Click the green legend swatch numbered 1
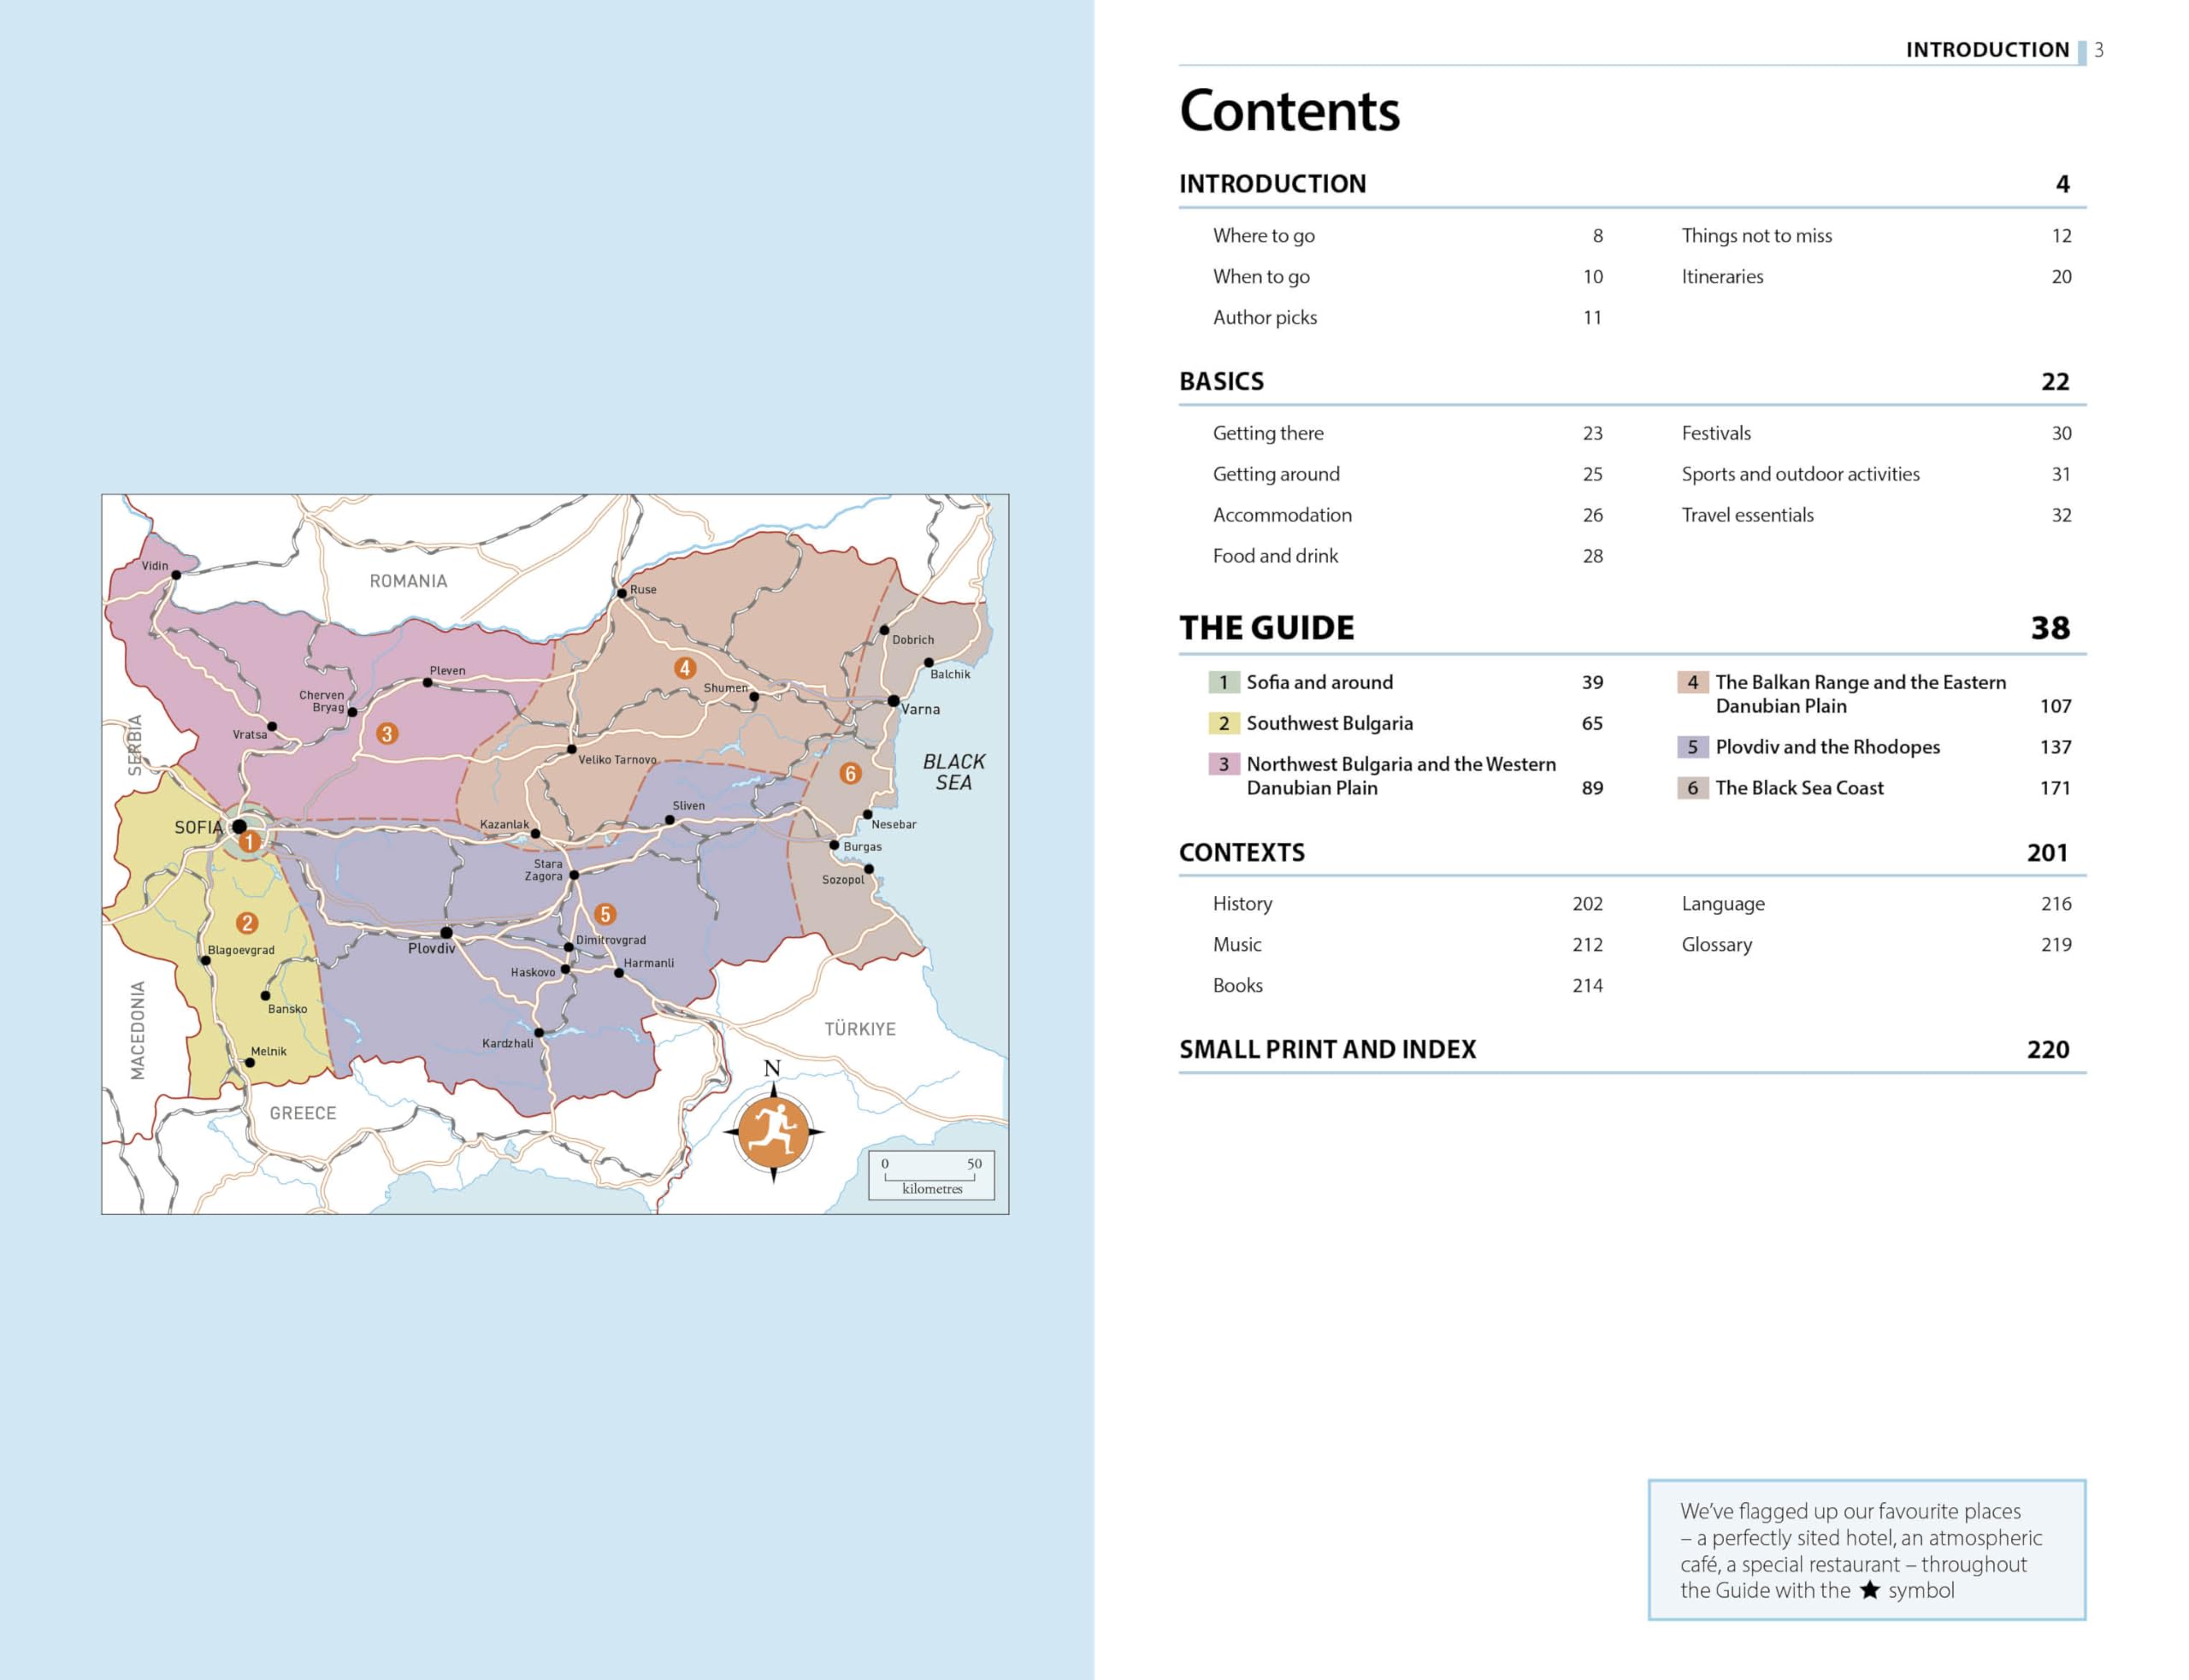This screenshot has height=1680, width=2189. pos(1223,682)
